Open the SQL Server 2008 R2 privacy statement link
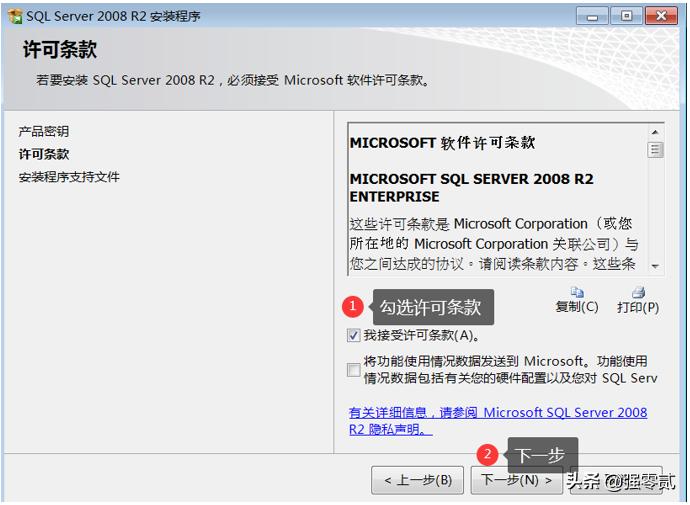 (x=498, y=421)
